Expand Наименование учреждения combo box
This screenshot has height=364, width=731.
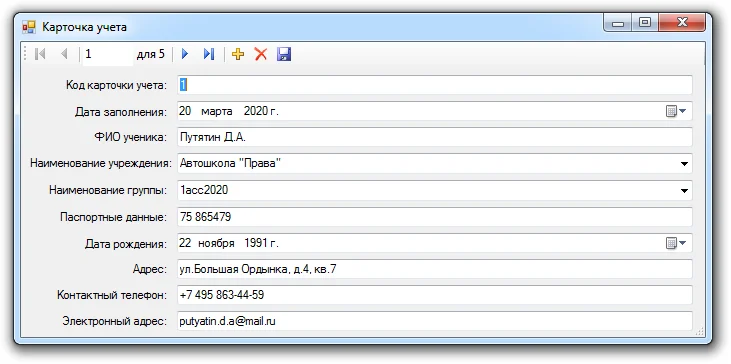click(684, 164)
